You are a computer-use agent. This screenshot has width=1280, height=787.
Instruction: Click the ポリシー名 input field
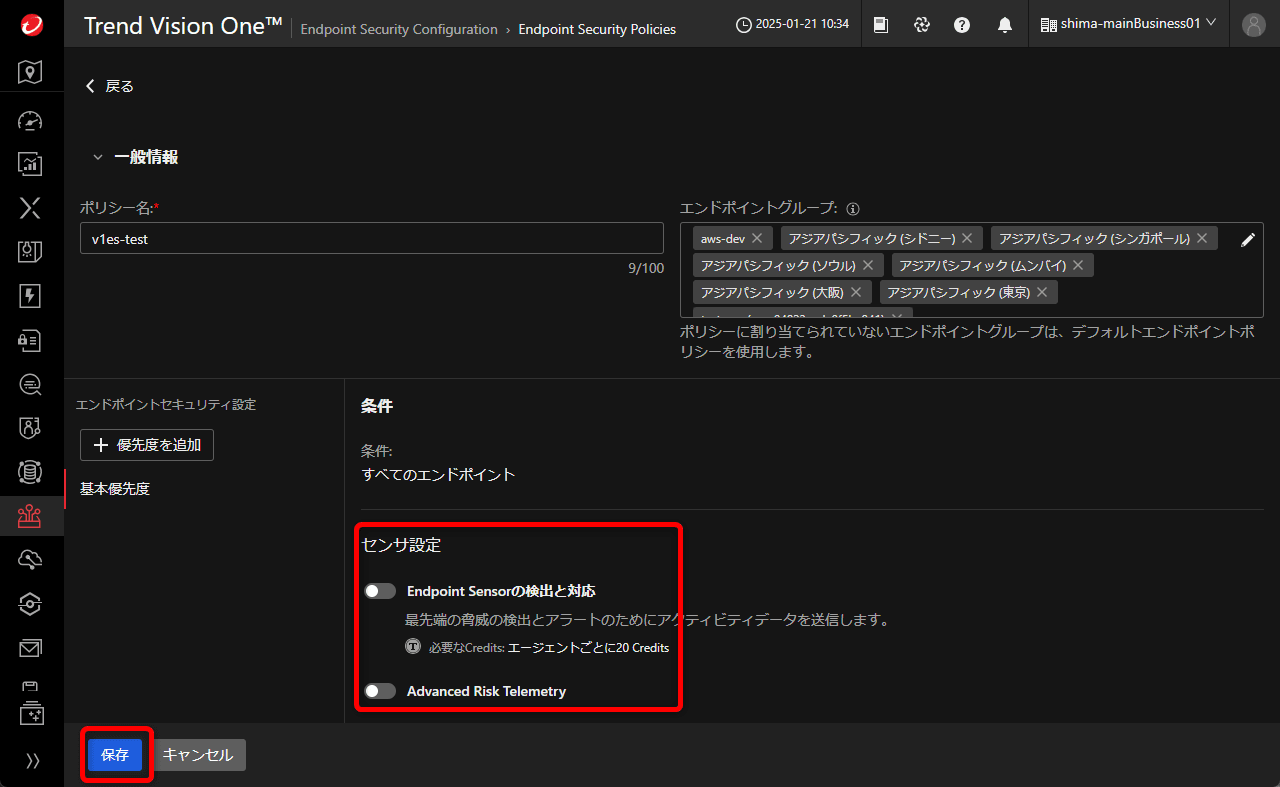(x=372, y=238)
